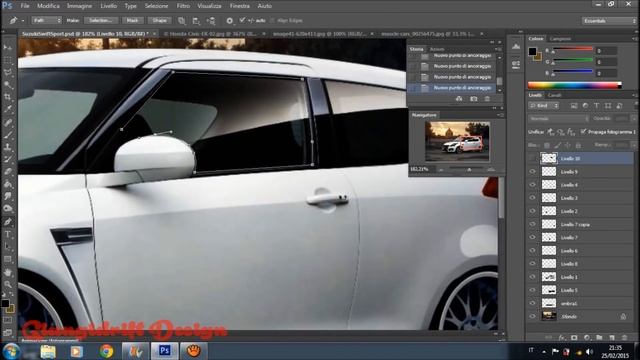Open the blending mode dropdown
Image resolution: width=640 pixels, height=360 pixels.
559,119
